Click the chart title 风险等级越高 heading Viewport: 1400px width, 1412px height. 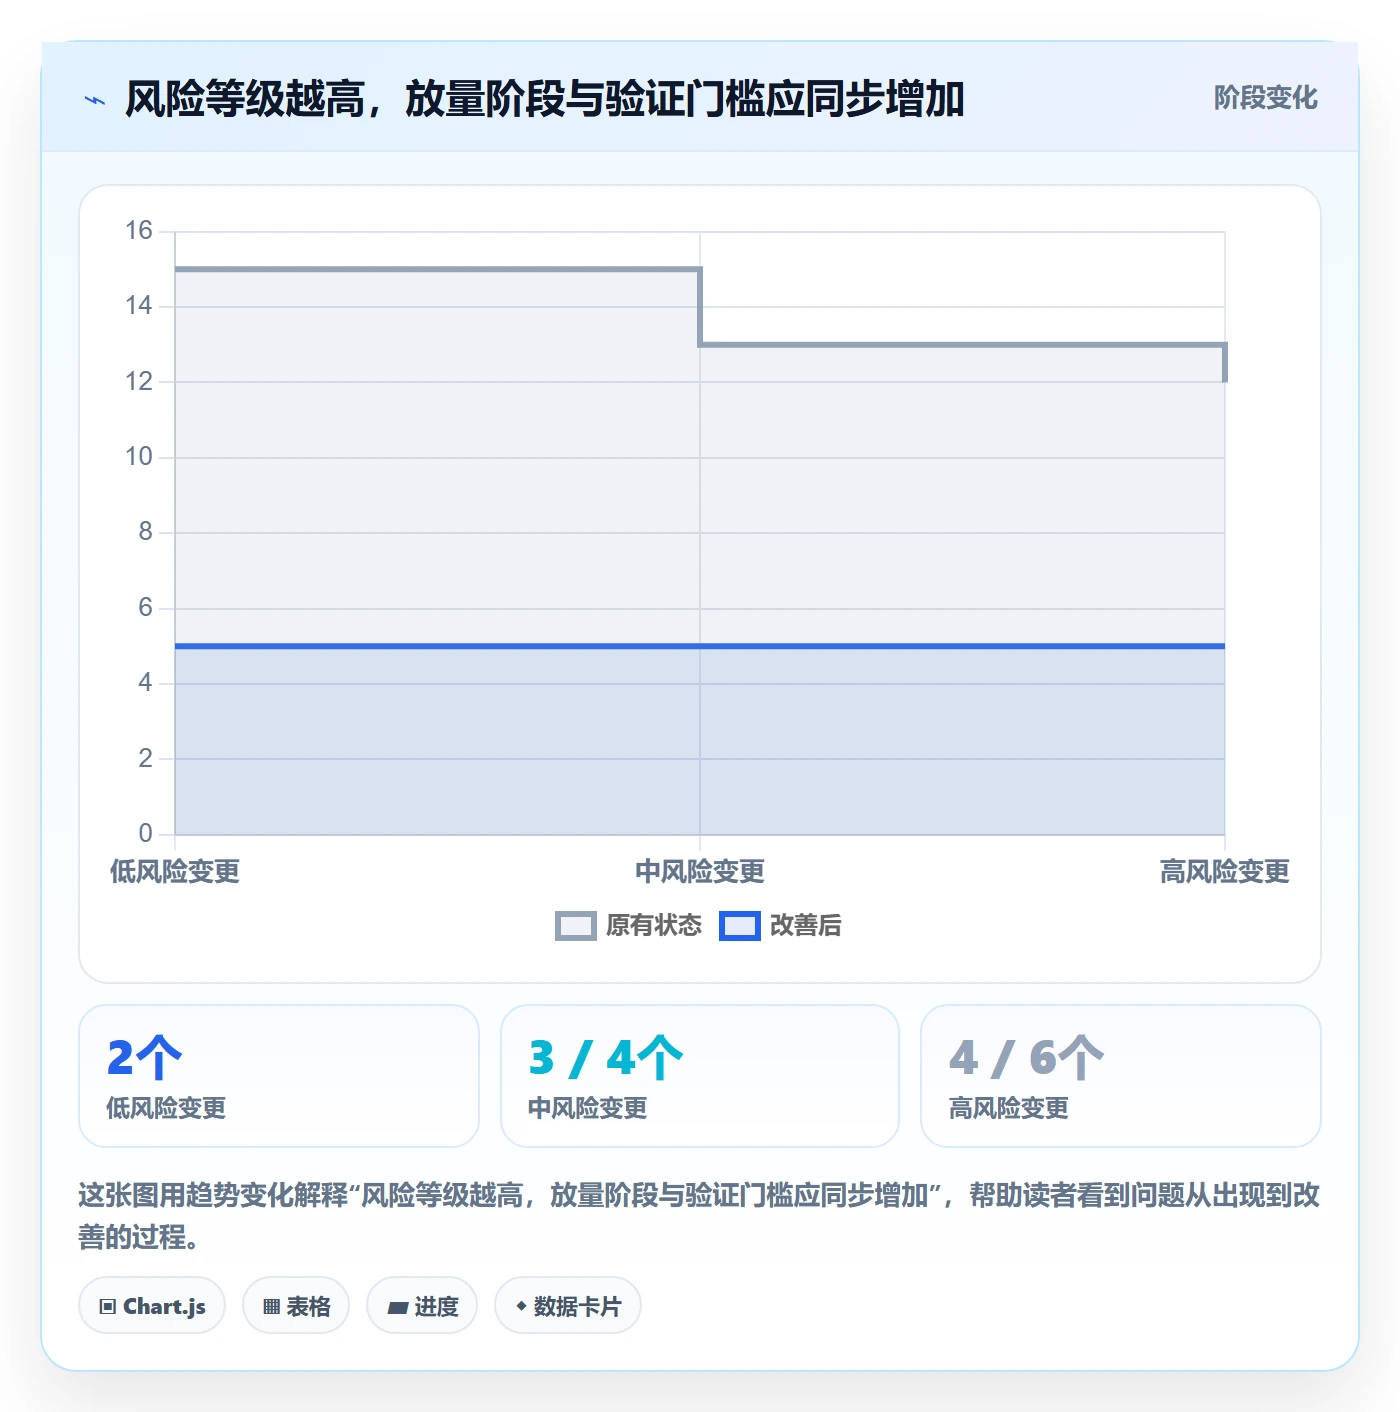click(545, 100)
